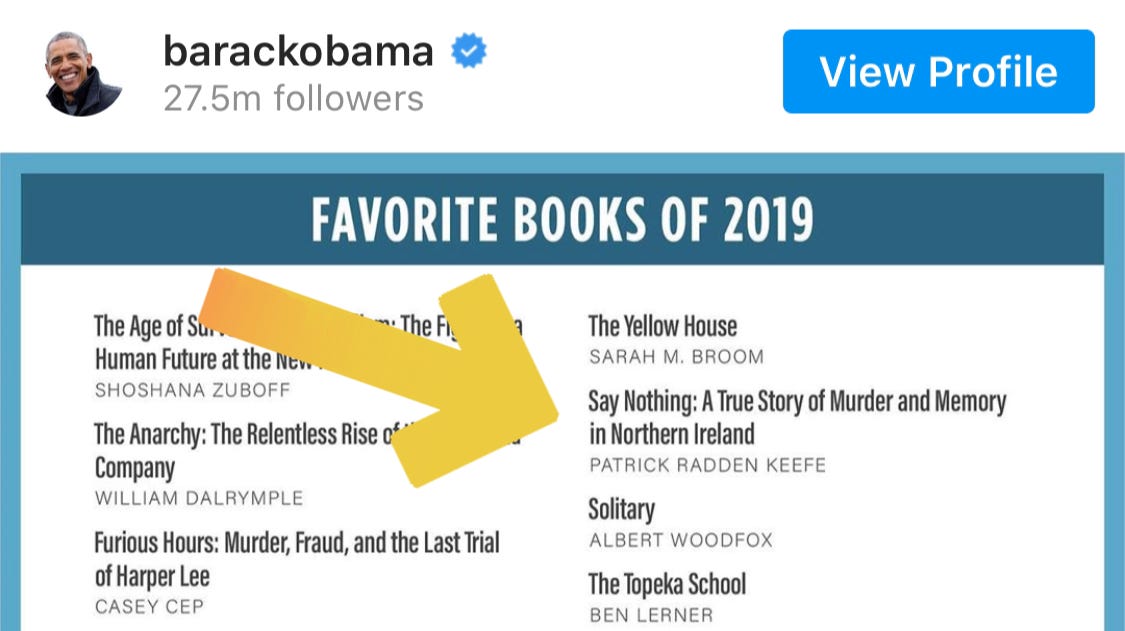Click the blue verified badge icon
1125x631 pixels.
coord(469,51)
